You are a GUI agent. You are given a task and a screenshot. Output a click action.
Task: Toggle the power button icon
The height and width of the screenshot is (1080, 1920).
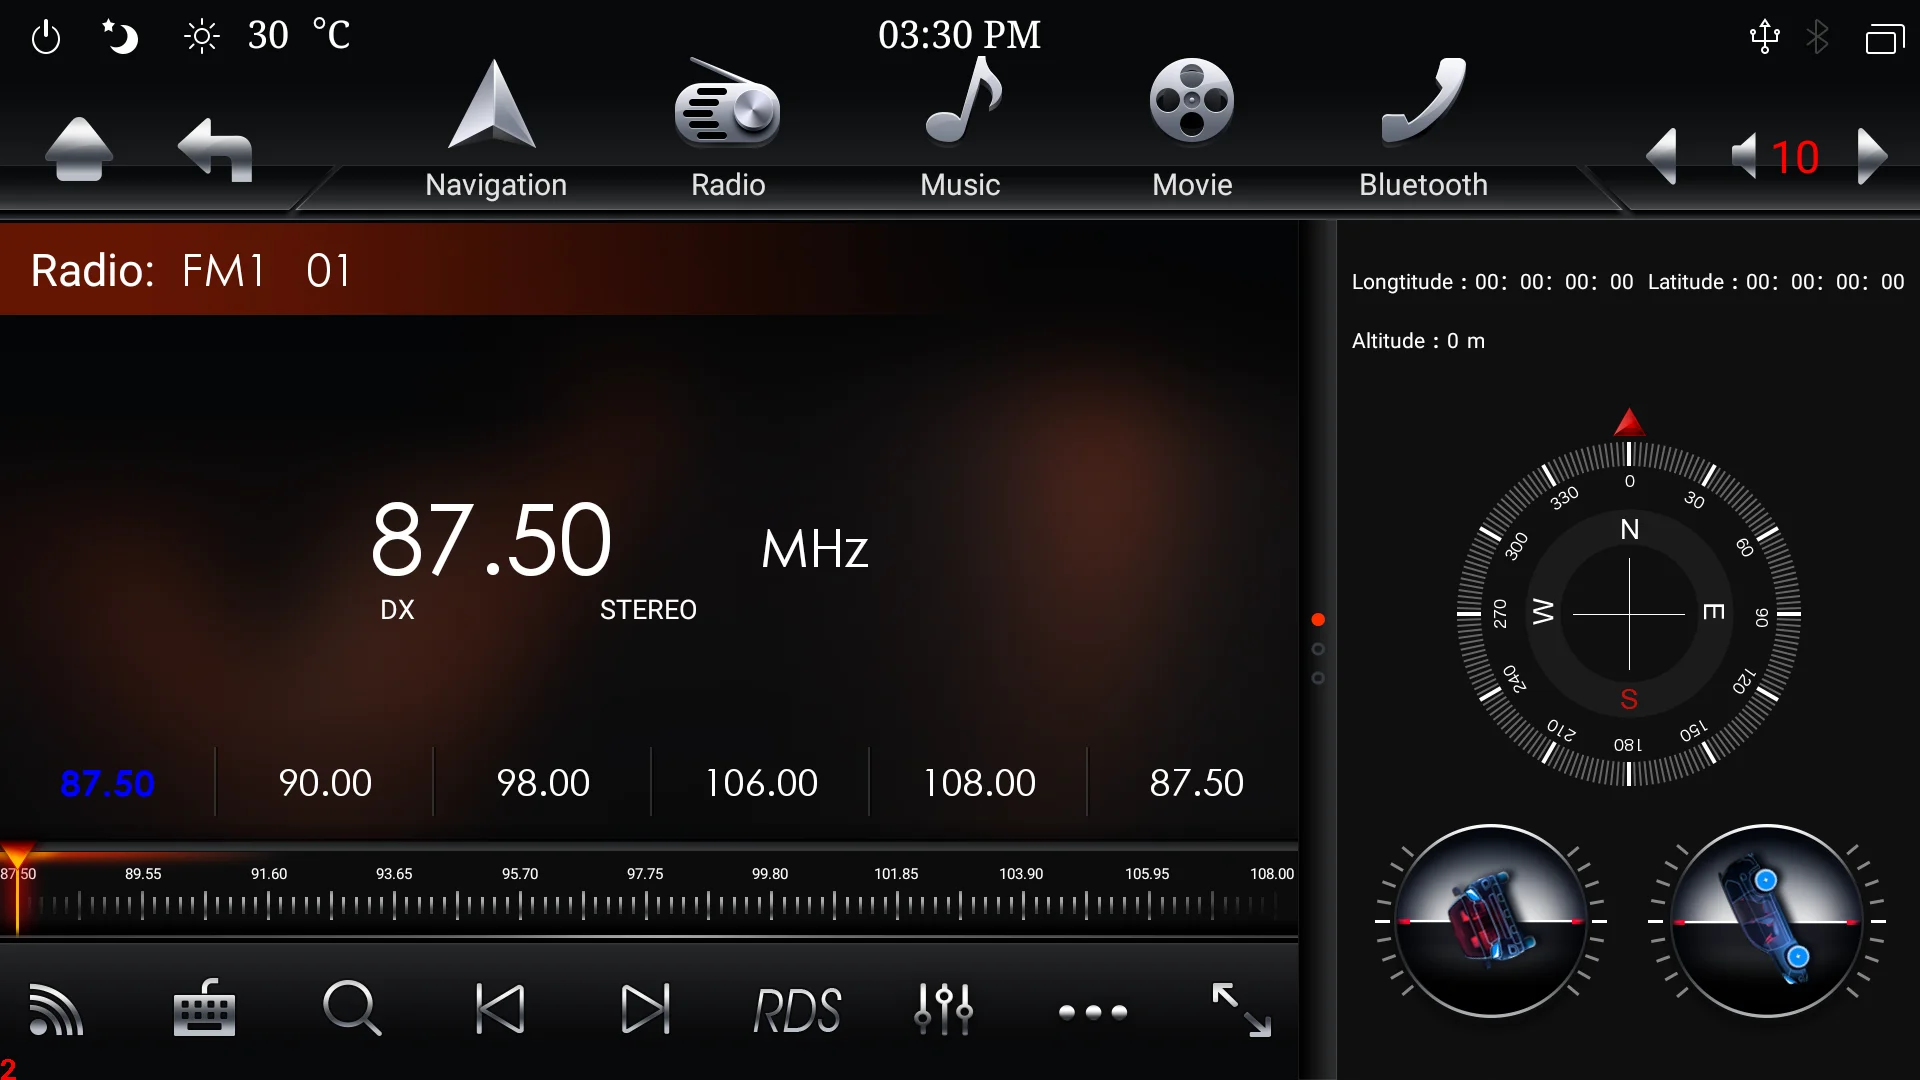coord(46,38)
